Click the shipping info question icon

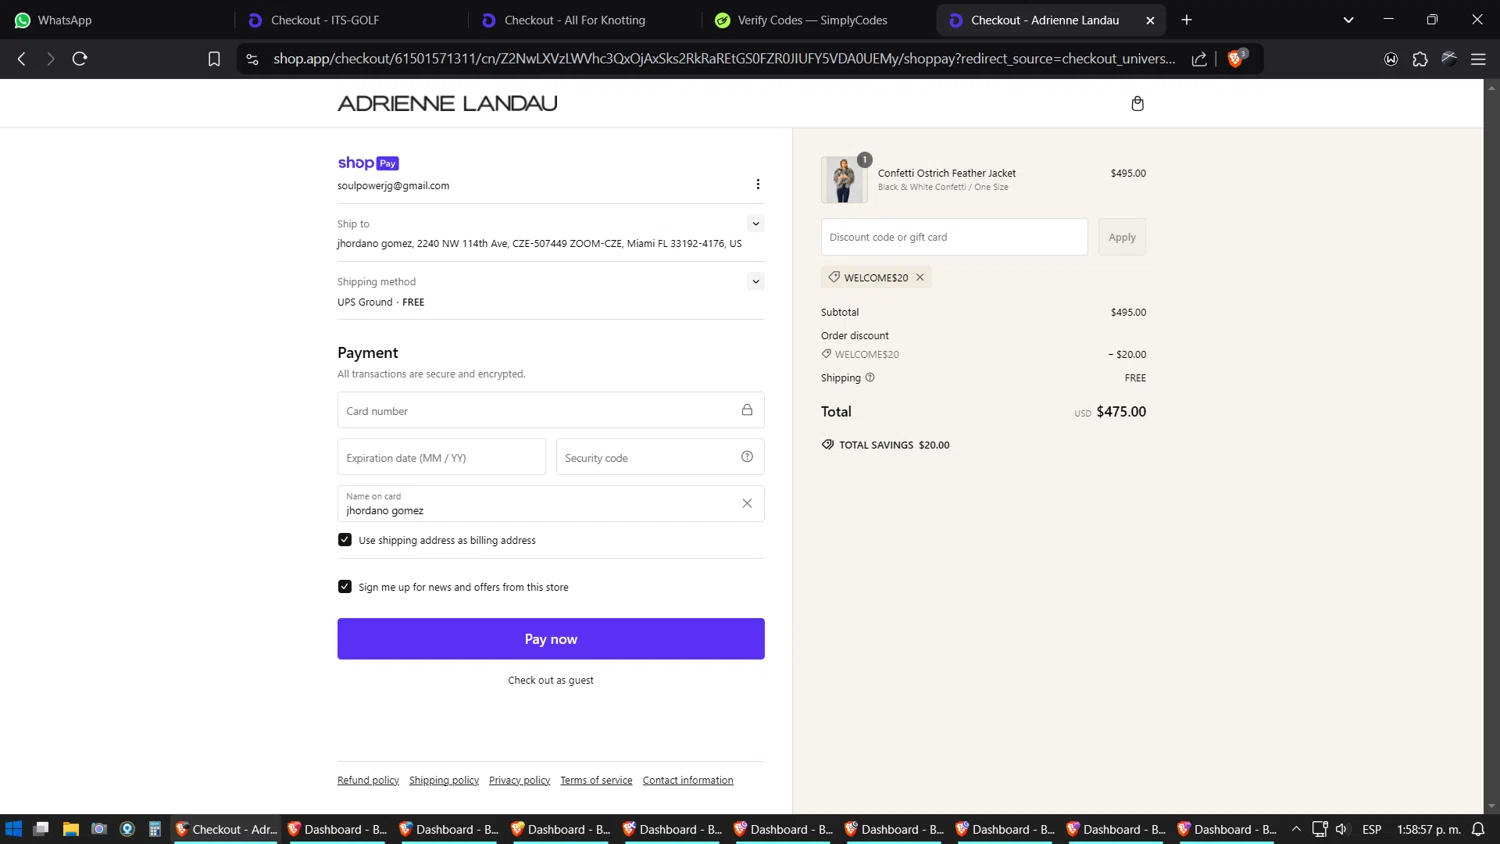870,378
